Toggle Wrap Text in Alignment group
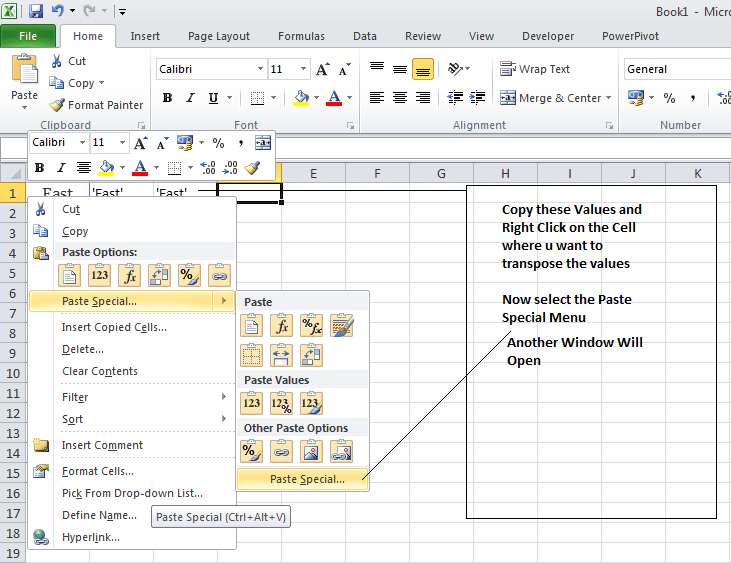Screen dimensions: 731x563 tap(536, 69)
